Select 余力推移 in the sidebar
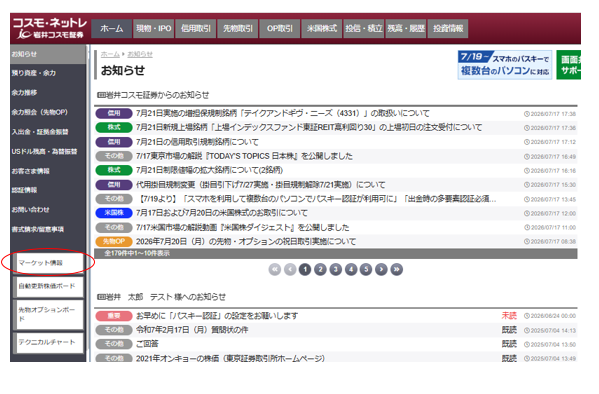The image size is (599, 394). [48, 92]
